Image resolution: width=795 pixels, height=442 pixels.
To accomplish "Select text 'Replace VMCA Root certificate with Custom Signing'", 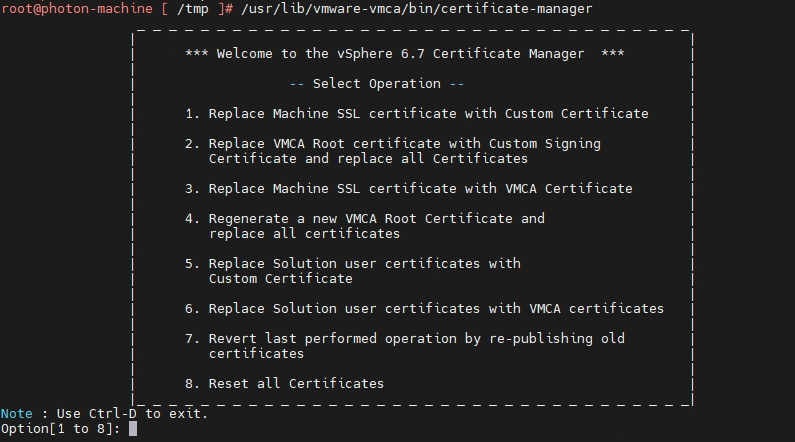I will [x=405, y=144].
